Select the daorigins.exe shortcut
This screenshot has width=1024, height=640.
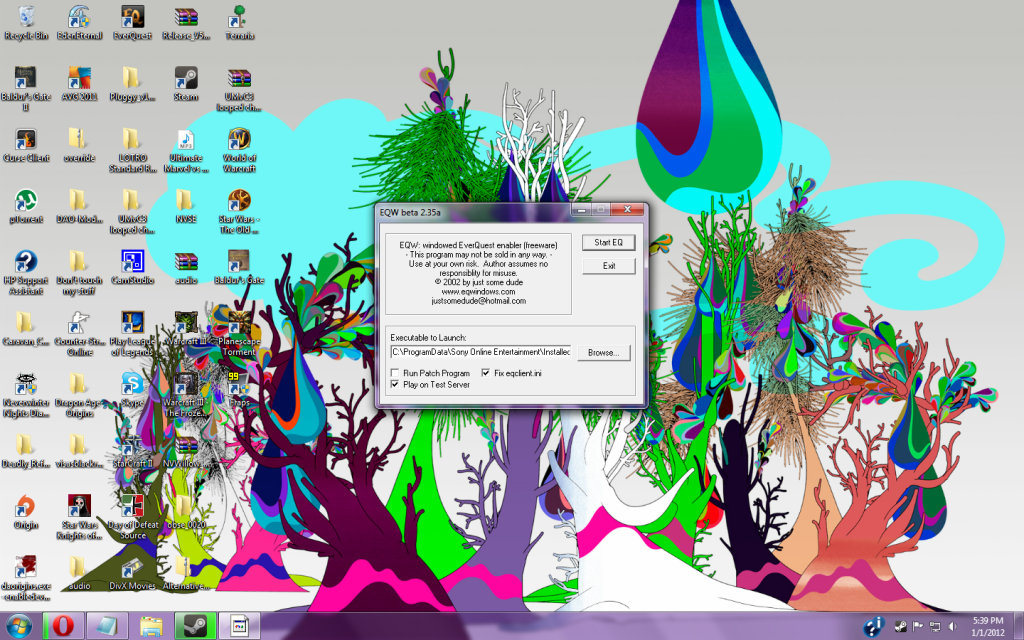26,579
